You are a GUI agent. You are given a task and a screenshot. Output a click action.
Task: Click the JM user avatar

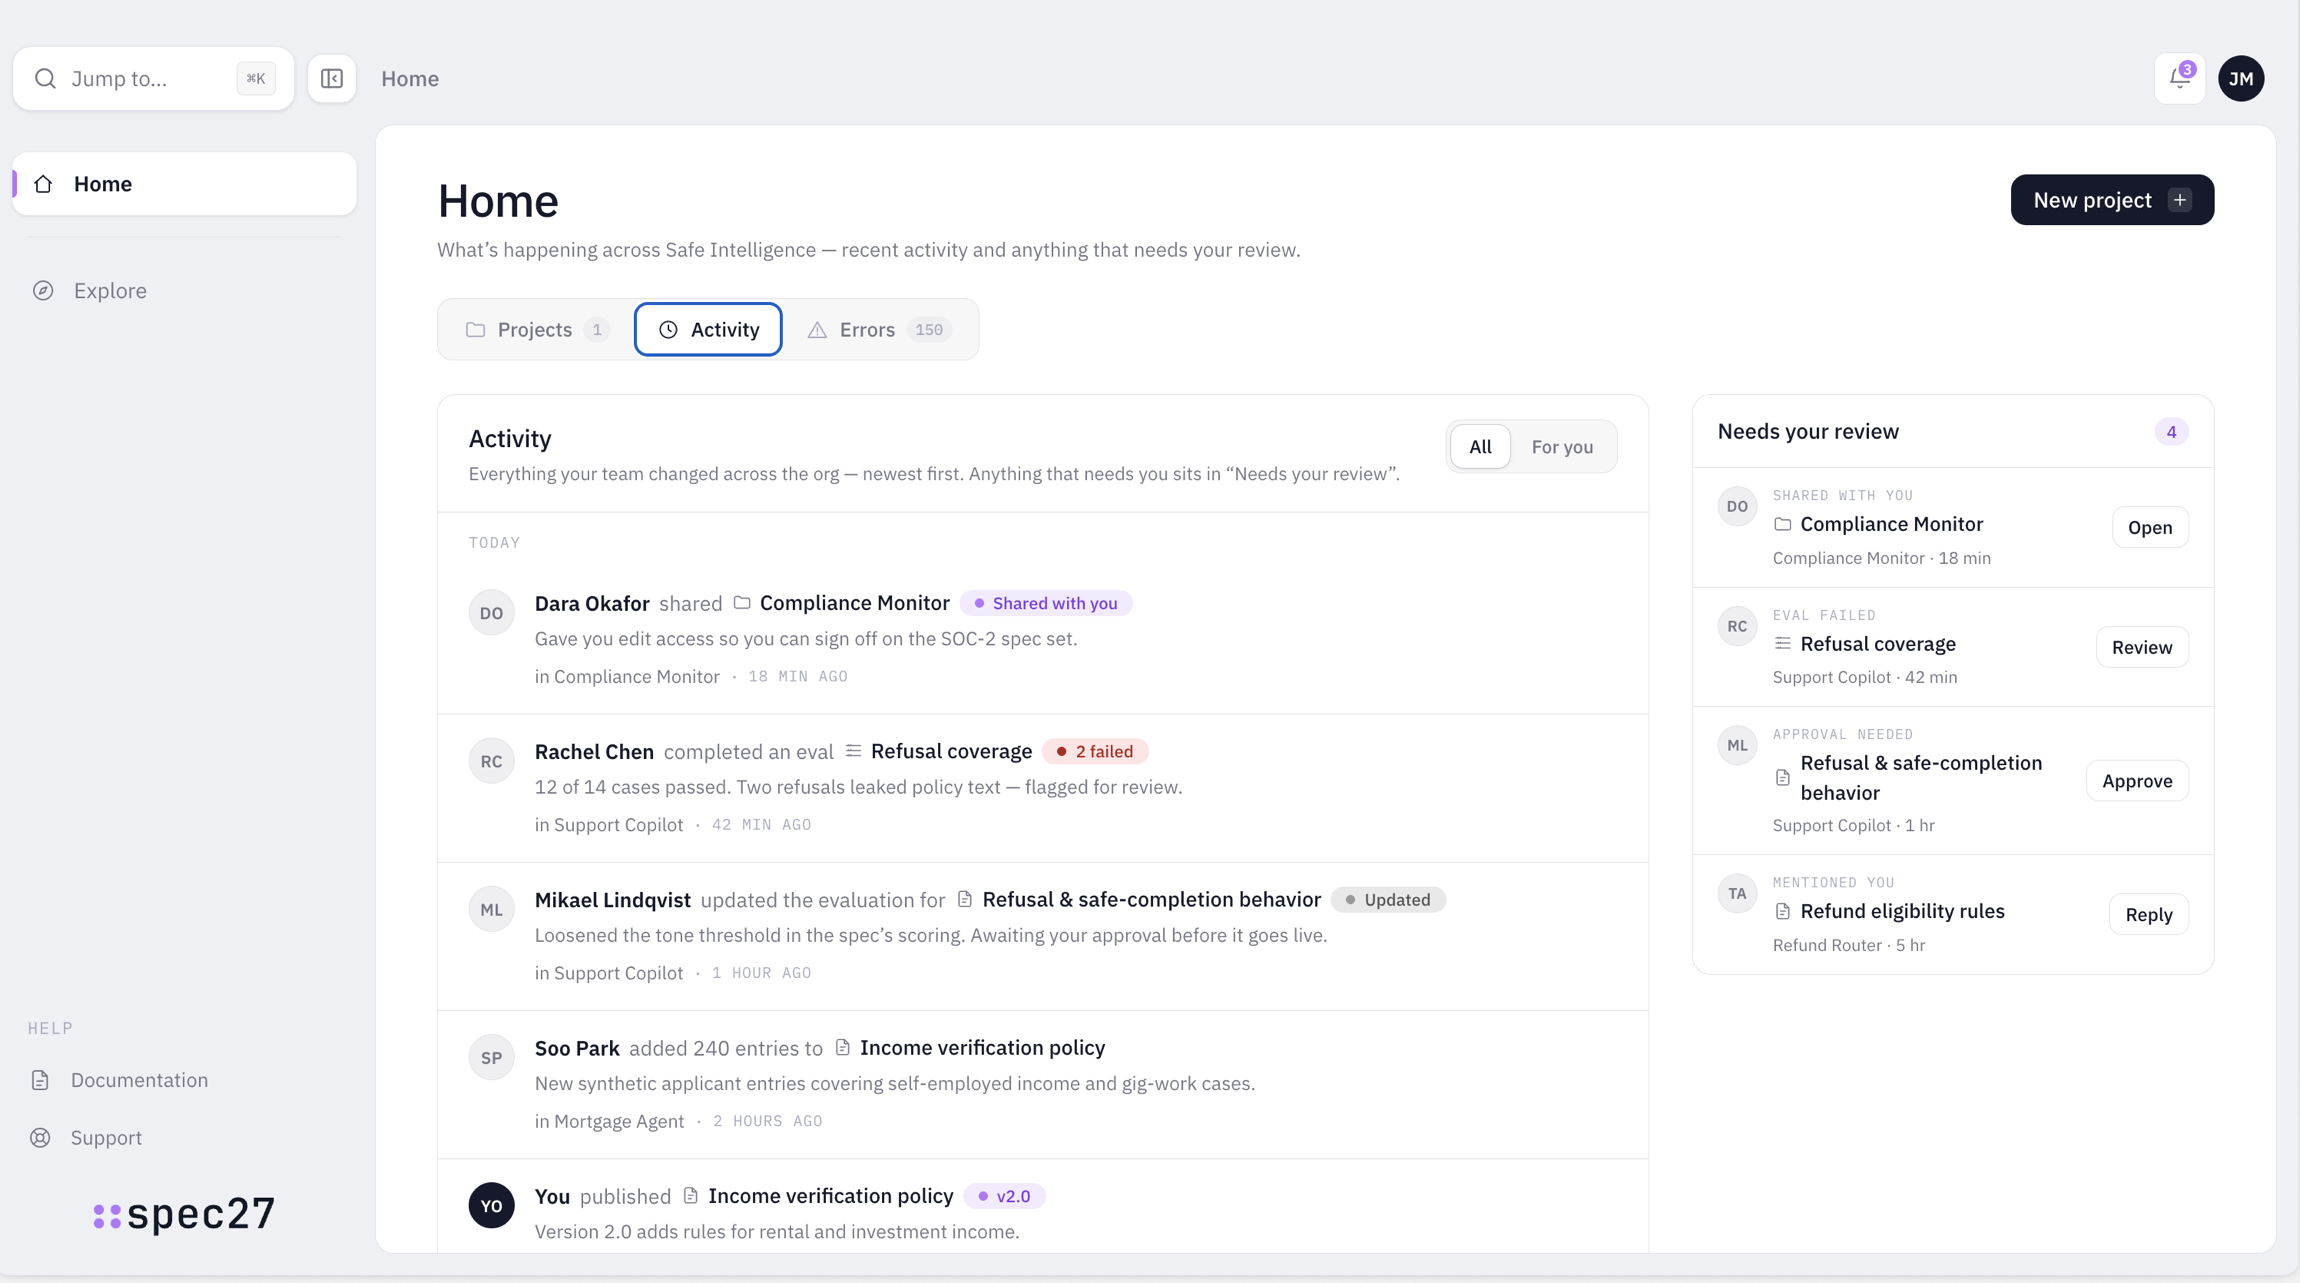pyautogui.click(x=2241, y=78)
